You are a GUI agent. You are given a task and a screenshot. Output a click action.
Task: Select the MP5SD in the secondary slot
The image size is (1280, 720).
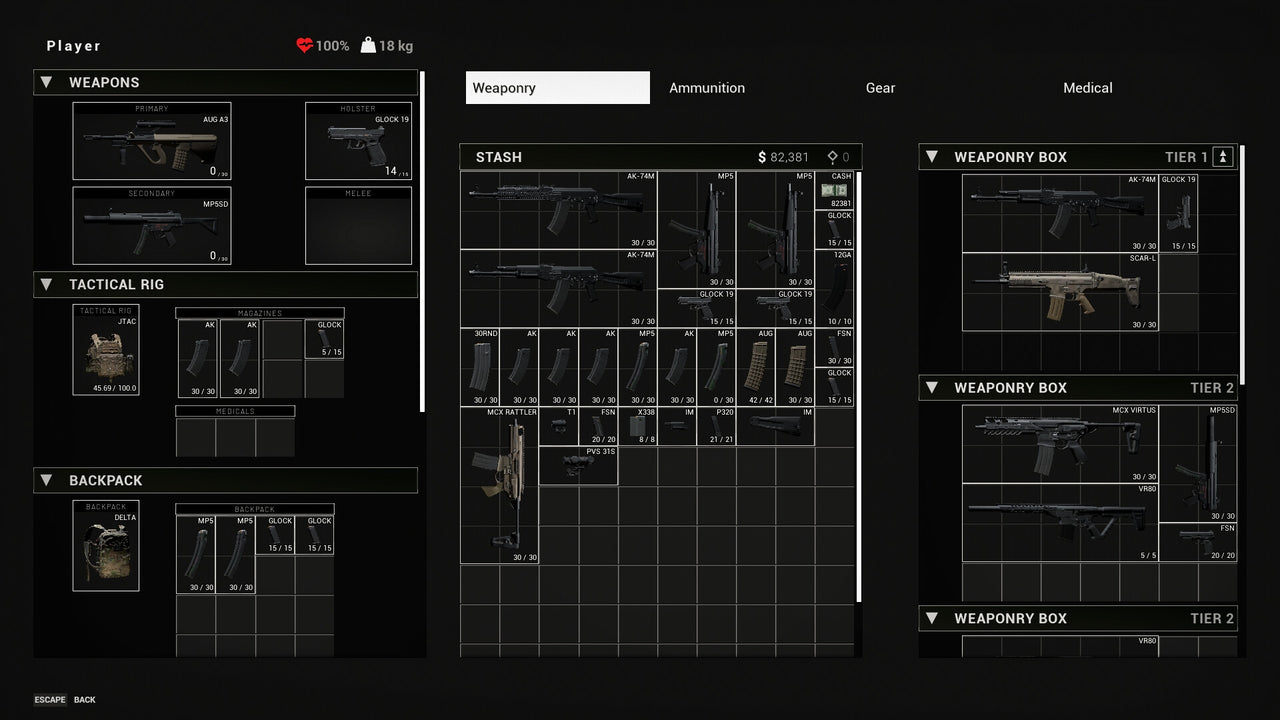click(x=152, y=225)
